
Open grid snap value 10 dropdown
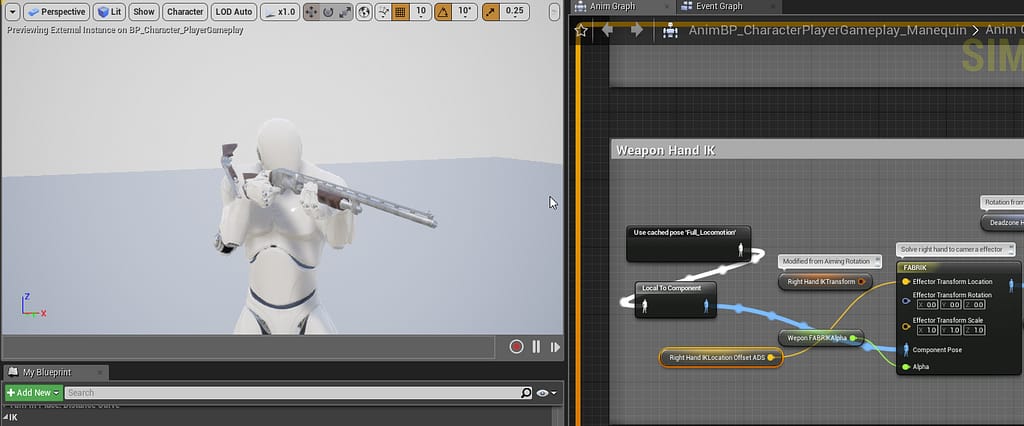421,12
